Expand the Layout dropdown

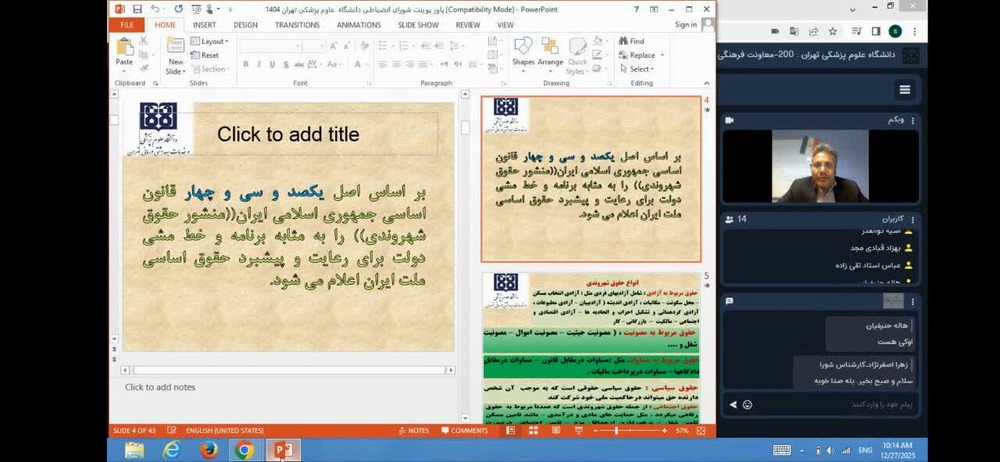point(214,41)
